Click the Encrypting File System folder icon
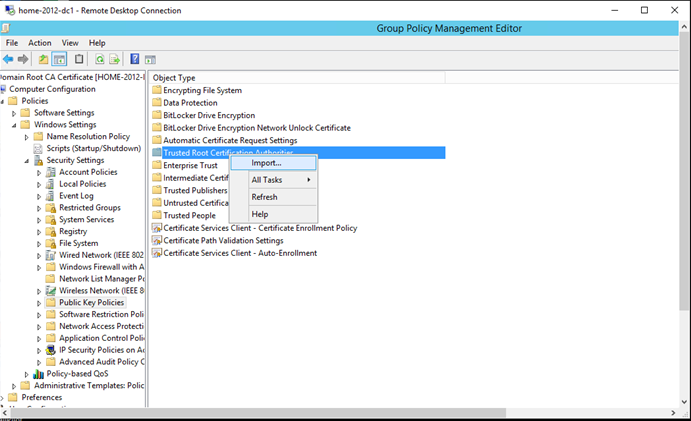691x421 pixels. coord(157,90)
